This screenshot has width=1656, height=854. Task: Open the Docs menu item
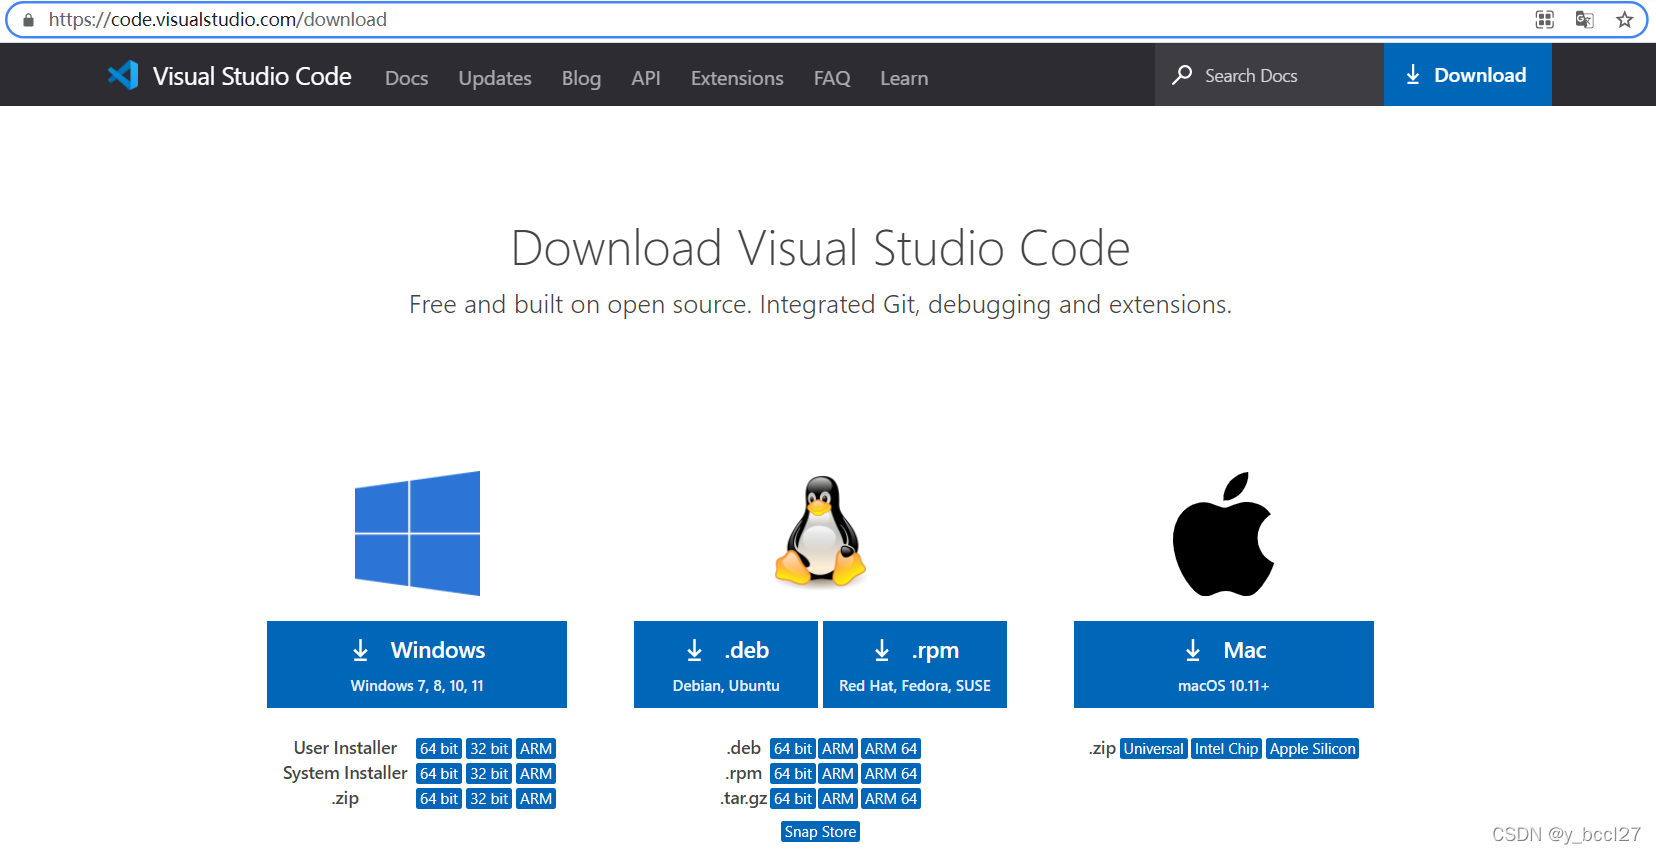(406, 78)
